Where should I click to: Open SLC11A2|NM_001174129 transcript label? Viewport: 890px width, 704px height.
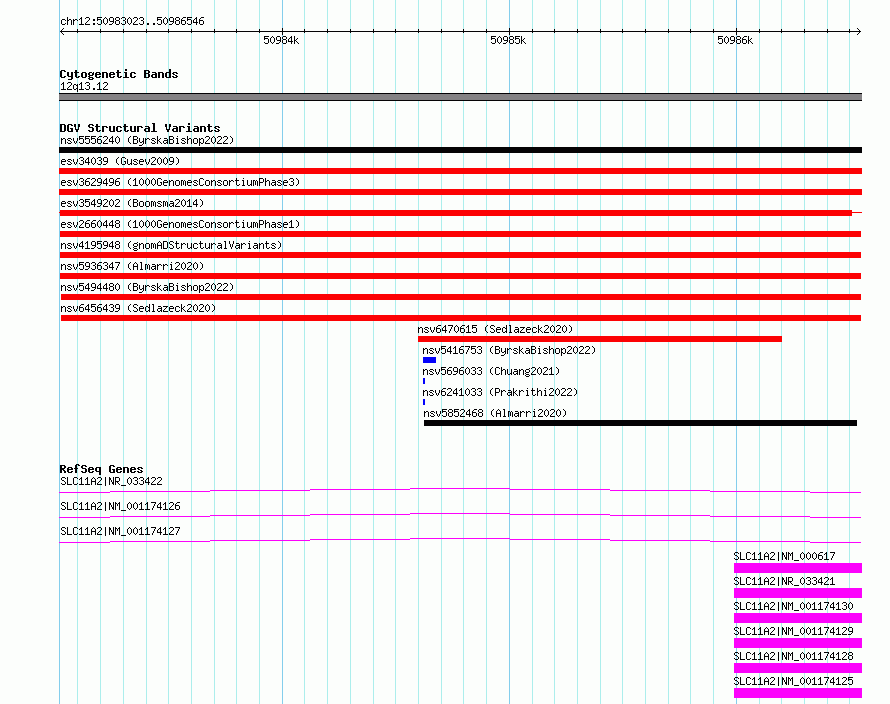794,631
